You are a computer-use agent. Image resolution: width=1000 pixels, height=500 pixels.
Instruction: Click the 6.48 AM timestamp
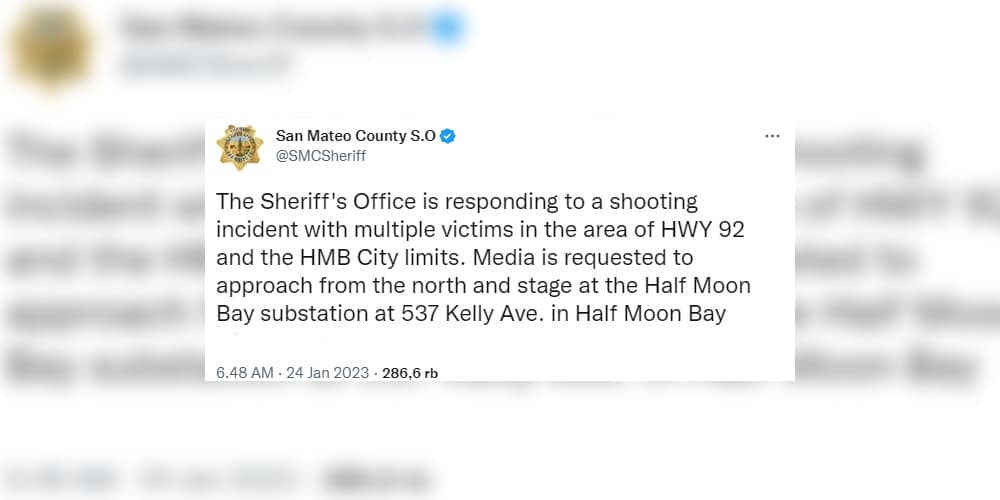tap(245, 373)
